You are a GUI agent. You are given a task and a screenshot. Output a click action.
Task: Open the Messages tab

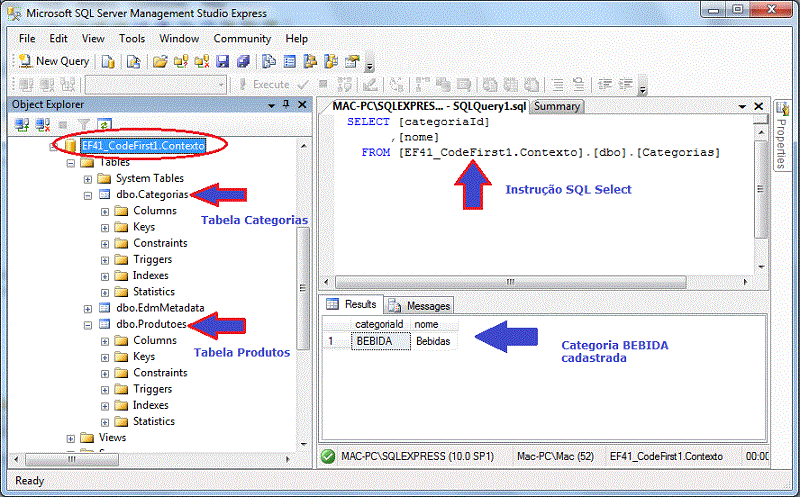[x=419, y=306]
